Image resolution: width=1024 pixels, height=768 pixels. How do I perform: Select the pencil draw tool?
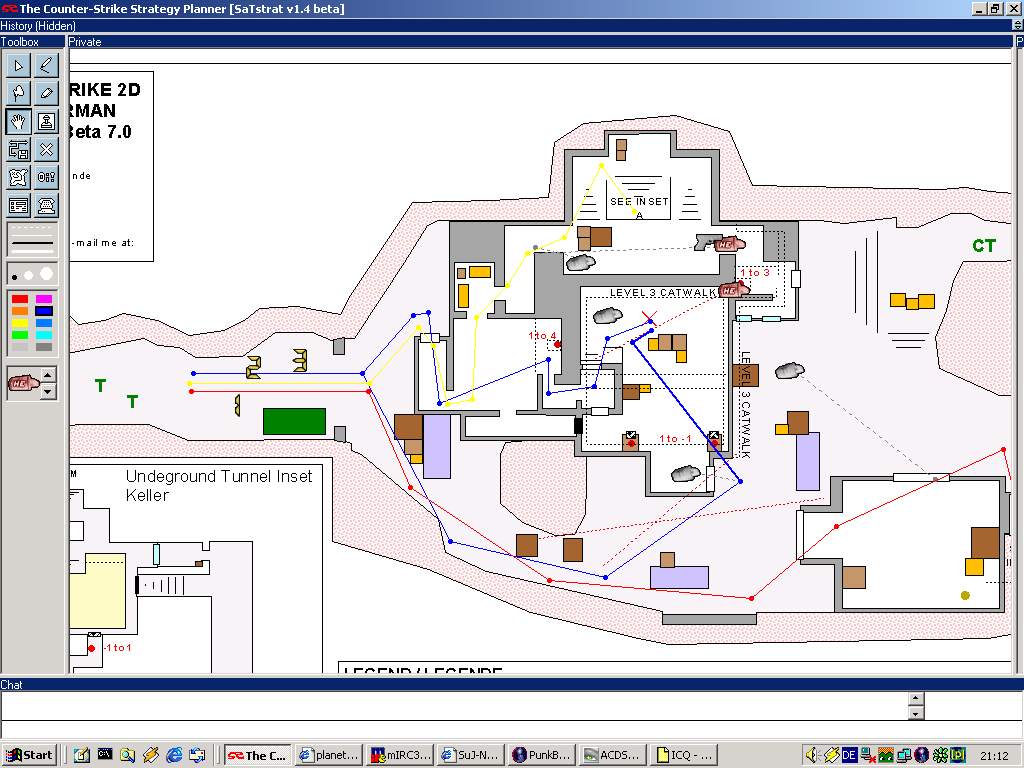(x=46, y=65)
